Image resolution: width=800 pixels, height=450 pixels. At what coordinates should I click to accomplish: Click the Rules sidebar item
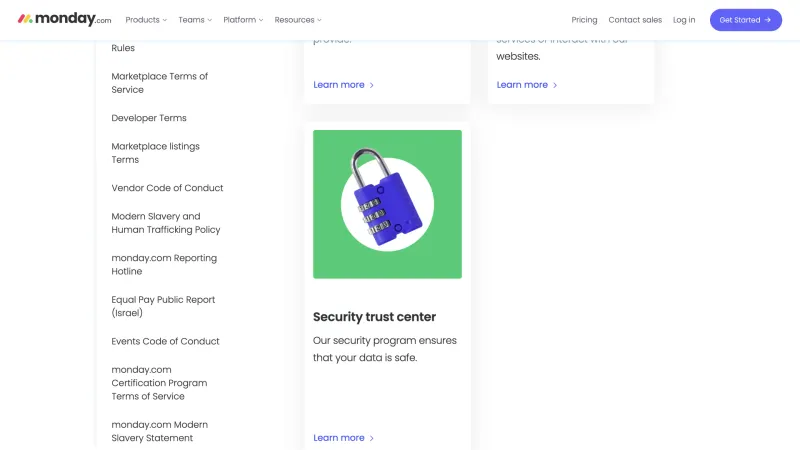(x=123, y=48)
